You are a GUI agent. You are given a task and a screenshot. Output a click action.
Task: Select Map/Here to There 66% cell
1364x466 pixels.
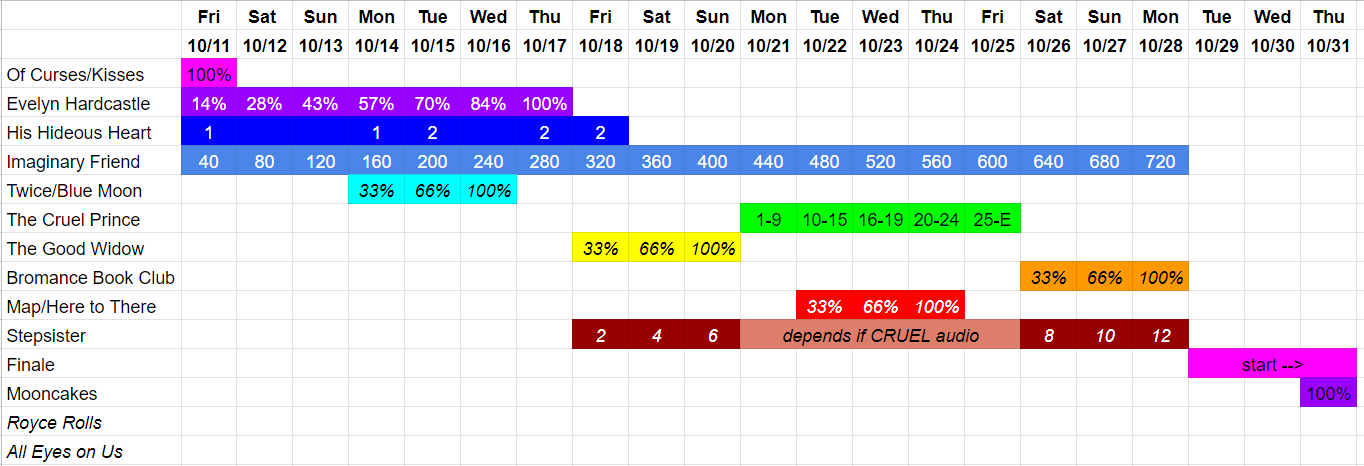(881, 307)
